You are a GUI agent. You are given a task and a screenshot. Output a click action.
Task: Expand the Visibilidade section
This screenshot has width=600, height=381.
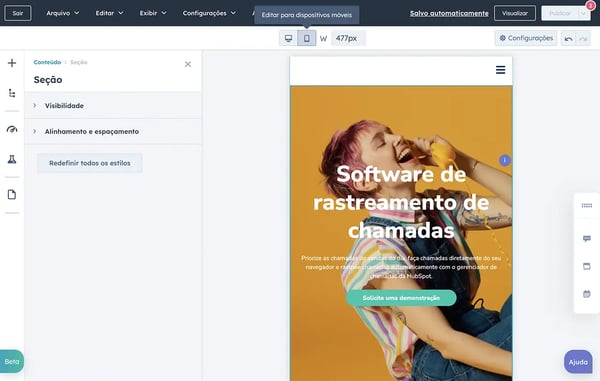[x=112, y=106]
